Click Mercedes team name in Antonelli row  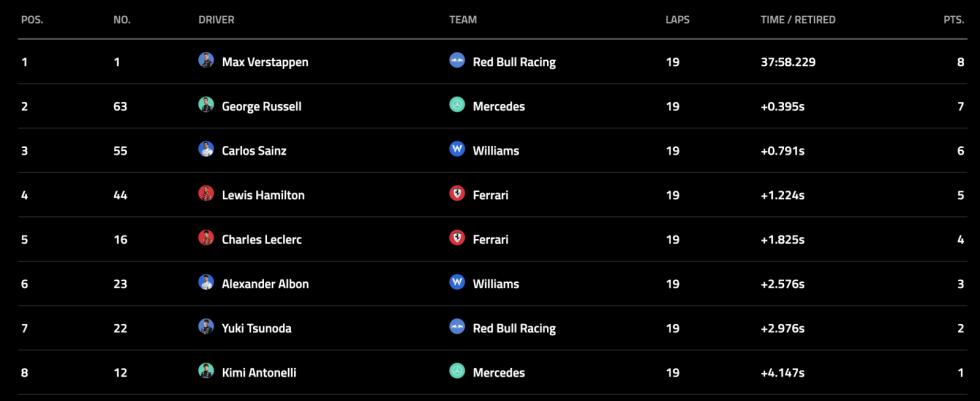(499, 373)
